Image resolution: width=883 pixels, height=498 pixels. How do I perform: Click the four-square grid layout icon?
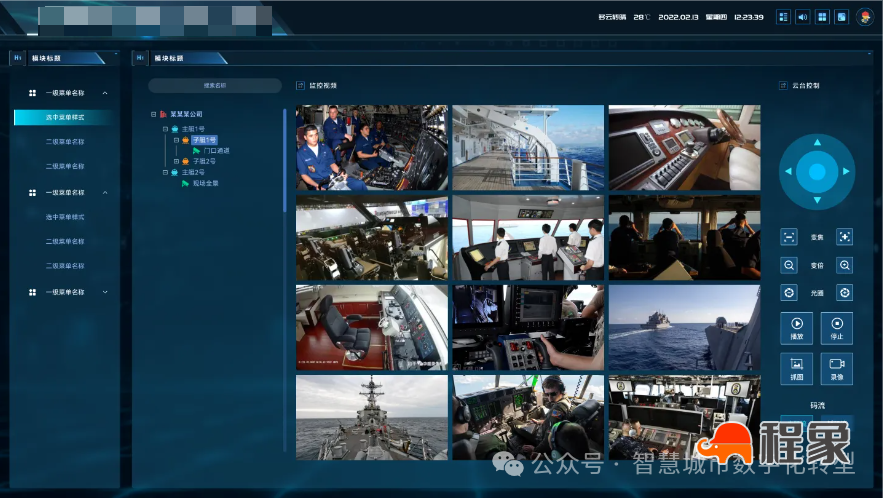[822, 17]
